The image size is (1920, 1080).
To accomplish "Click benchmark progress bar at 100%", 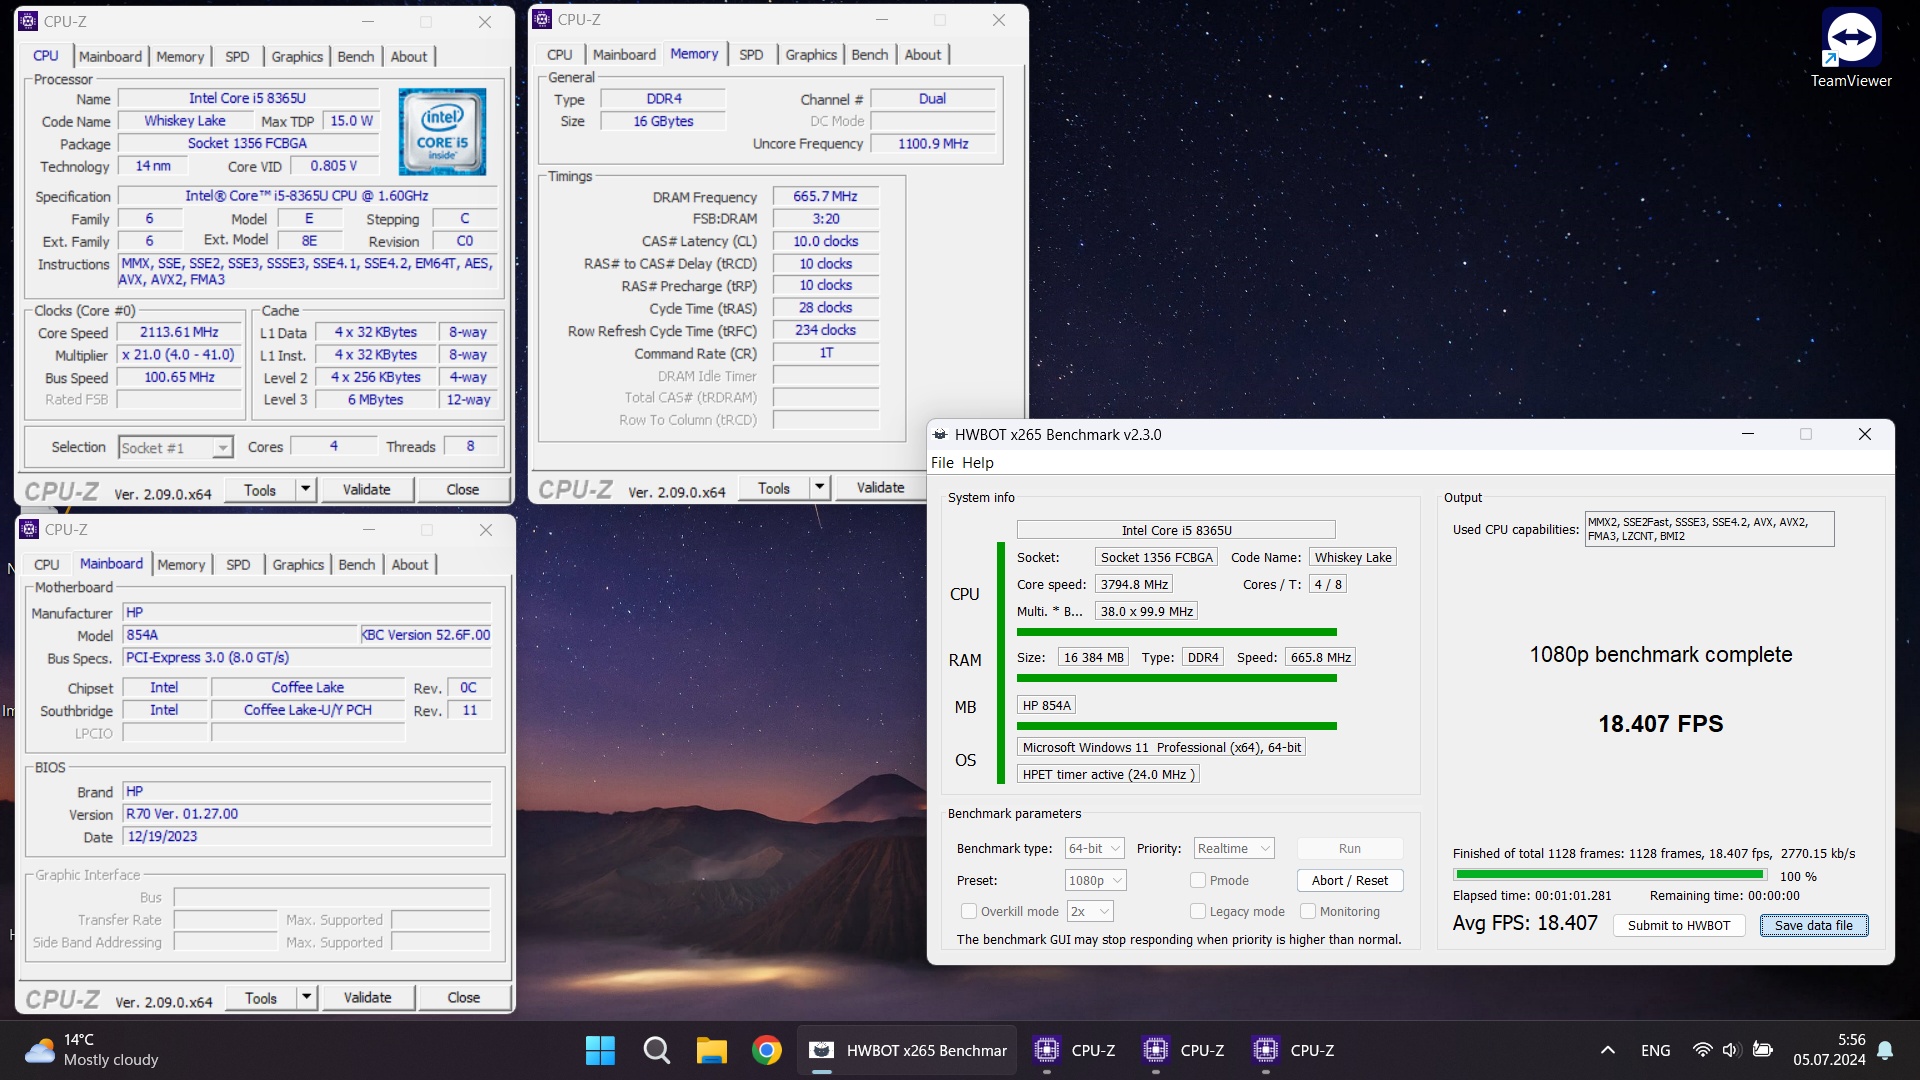I will tap(1609, 875).
